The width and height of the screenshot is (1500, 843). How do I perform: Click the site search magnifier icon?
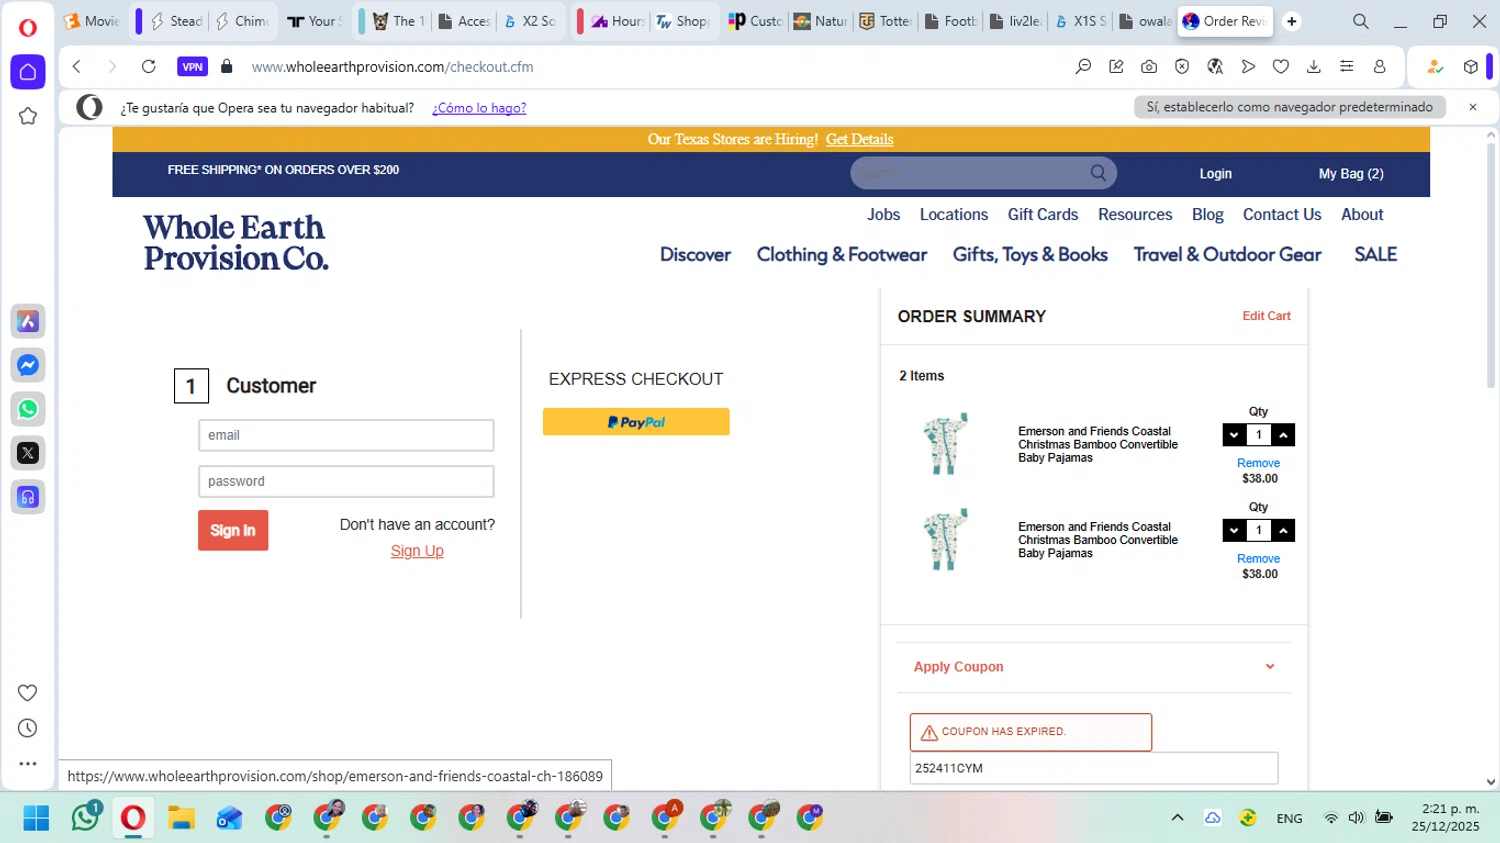click(x=1098, y=173)
